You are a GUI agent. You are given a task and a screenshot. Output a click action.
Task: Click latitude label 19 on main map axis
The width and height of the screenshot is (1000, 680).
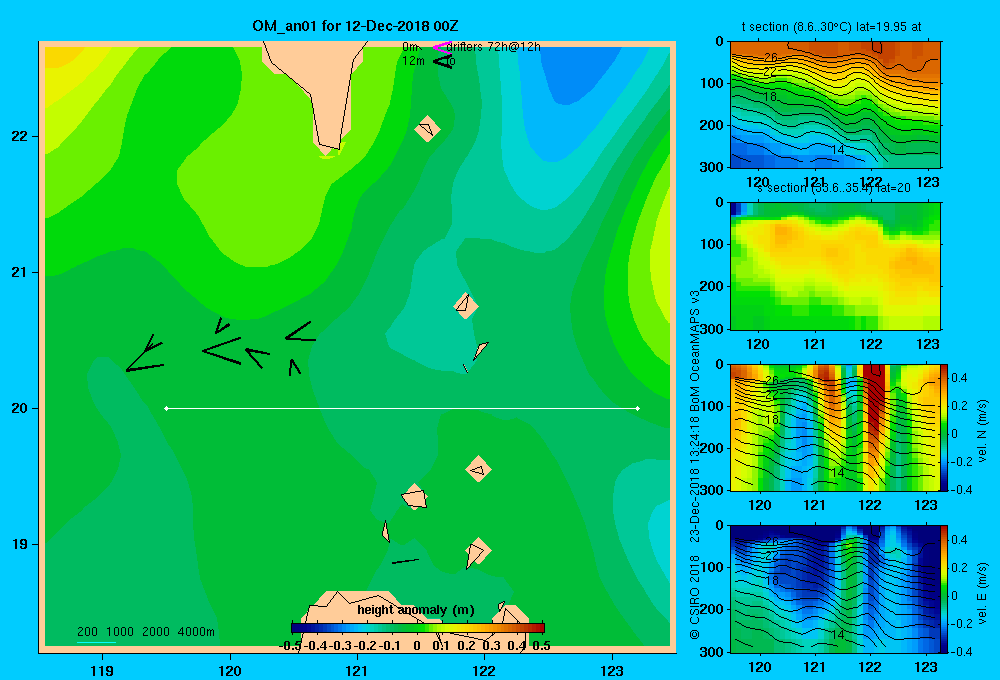point(20,544)
